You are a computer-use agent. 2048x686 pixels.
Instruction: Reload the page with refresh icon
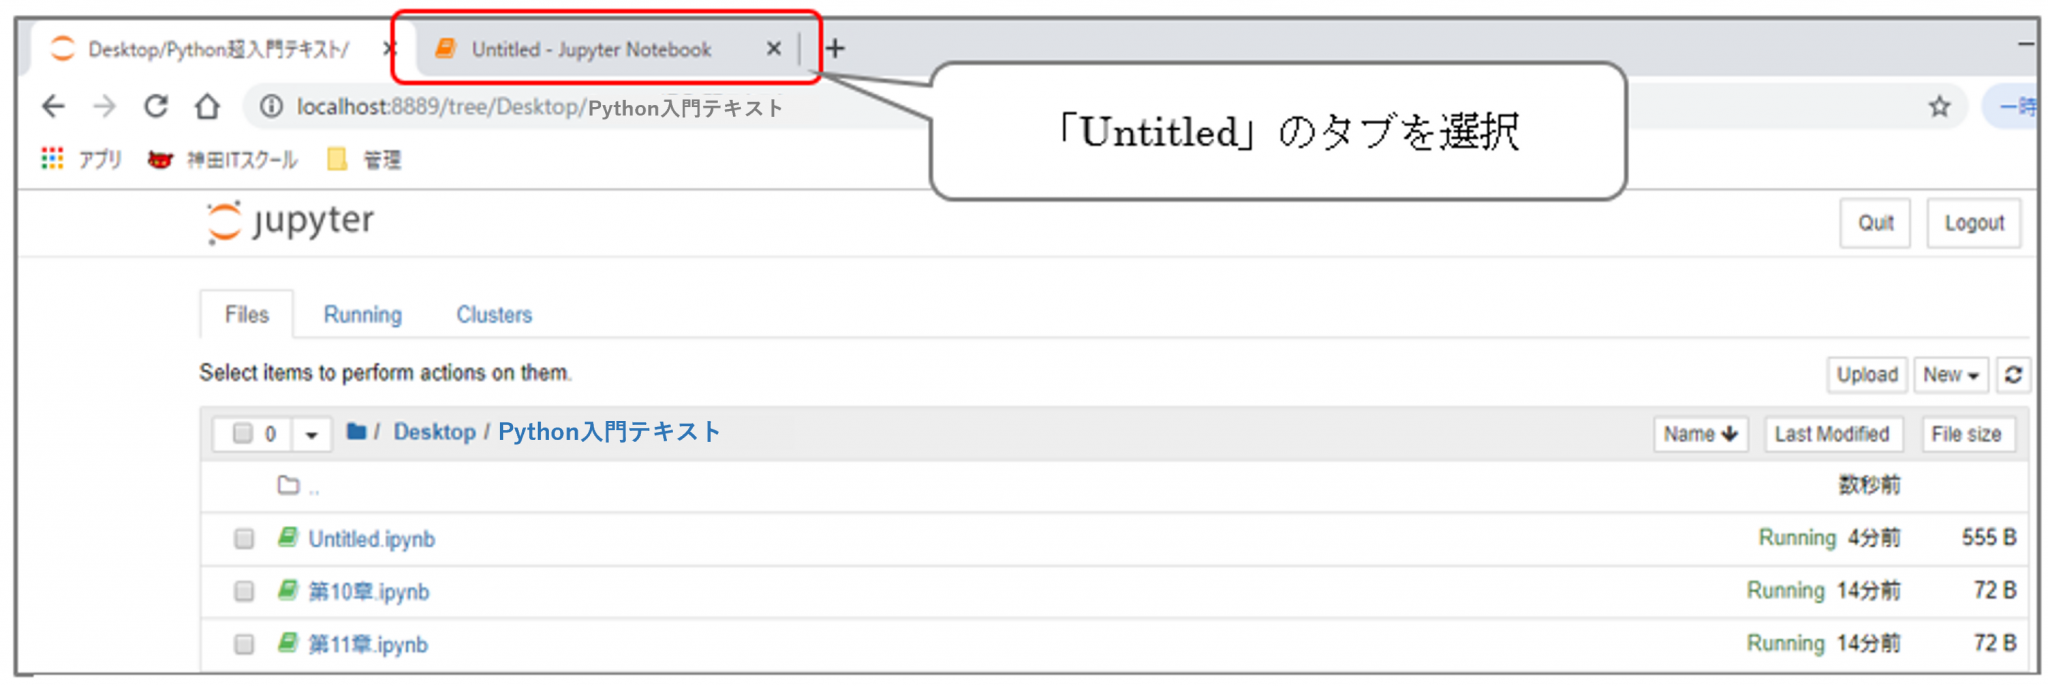pyautogui.click(x=156, y=106)
